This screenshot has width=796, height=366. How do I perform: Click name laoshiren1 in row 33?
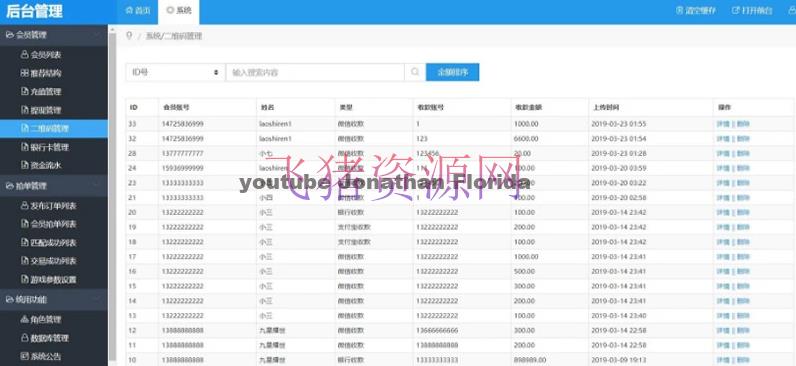tap(275, 124)
